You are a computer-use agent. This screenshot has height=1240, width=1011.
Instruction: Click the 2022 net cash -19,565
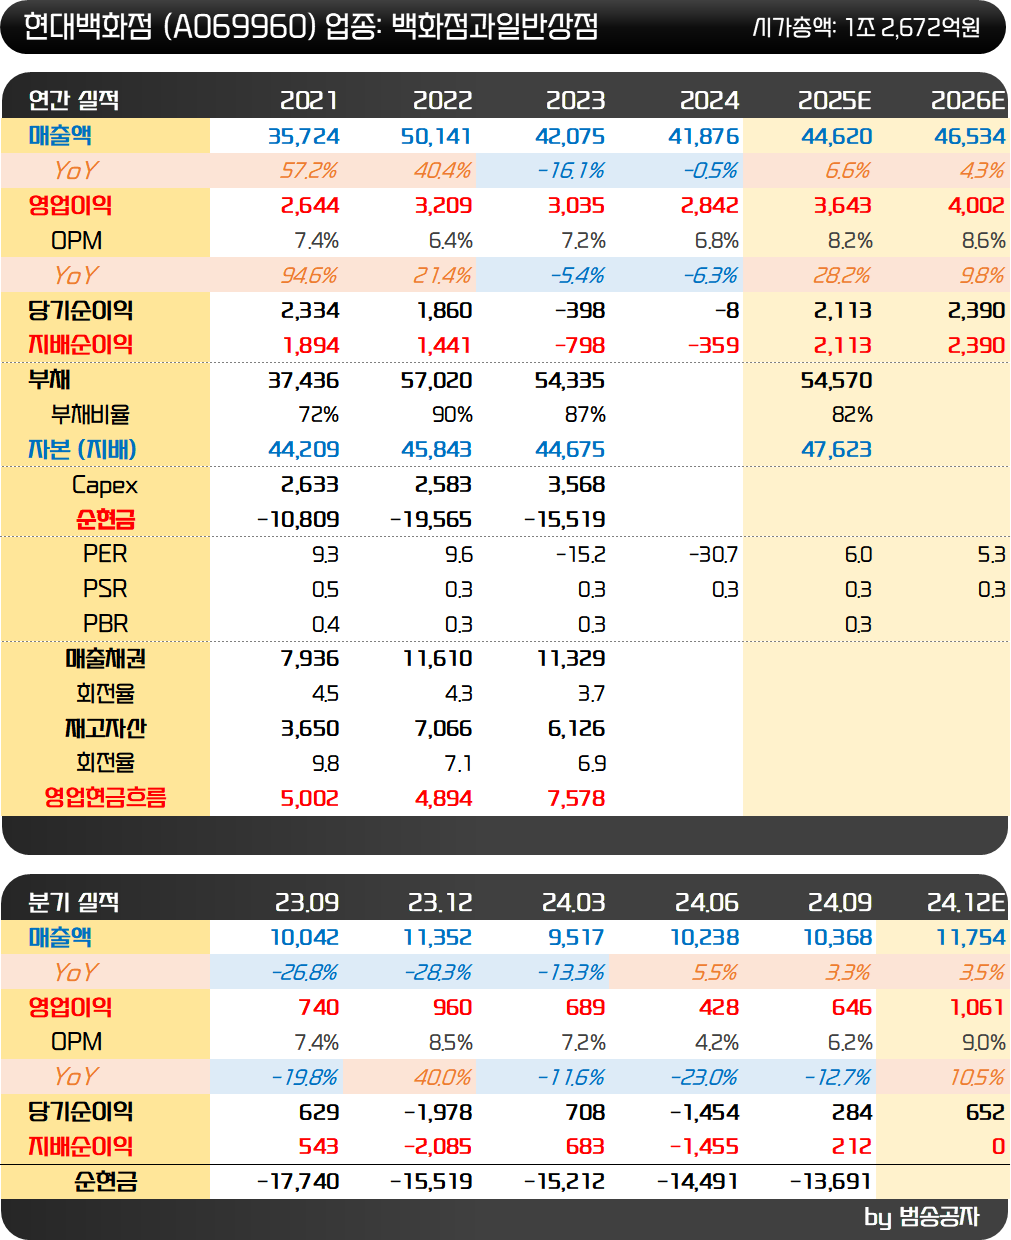431,520
